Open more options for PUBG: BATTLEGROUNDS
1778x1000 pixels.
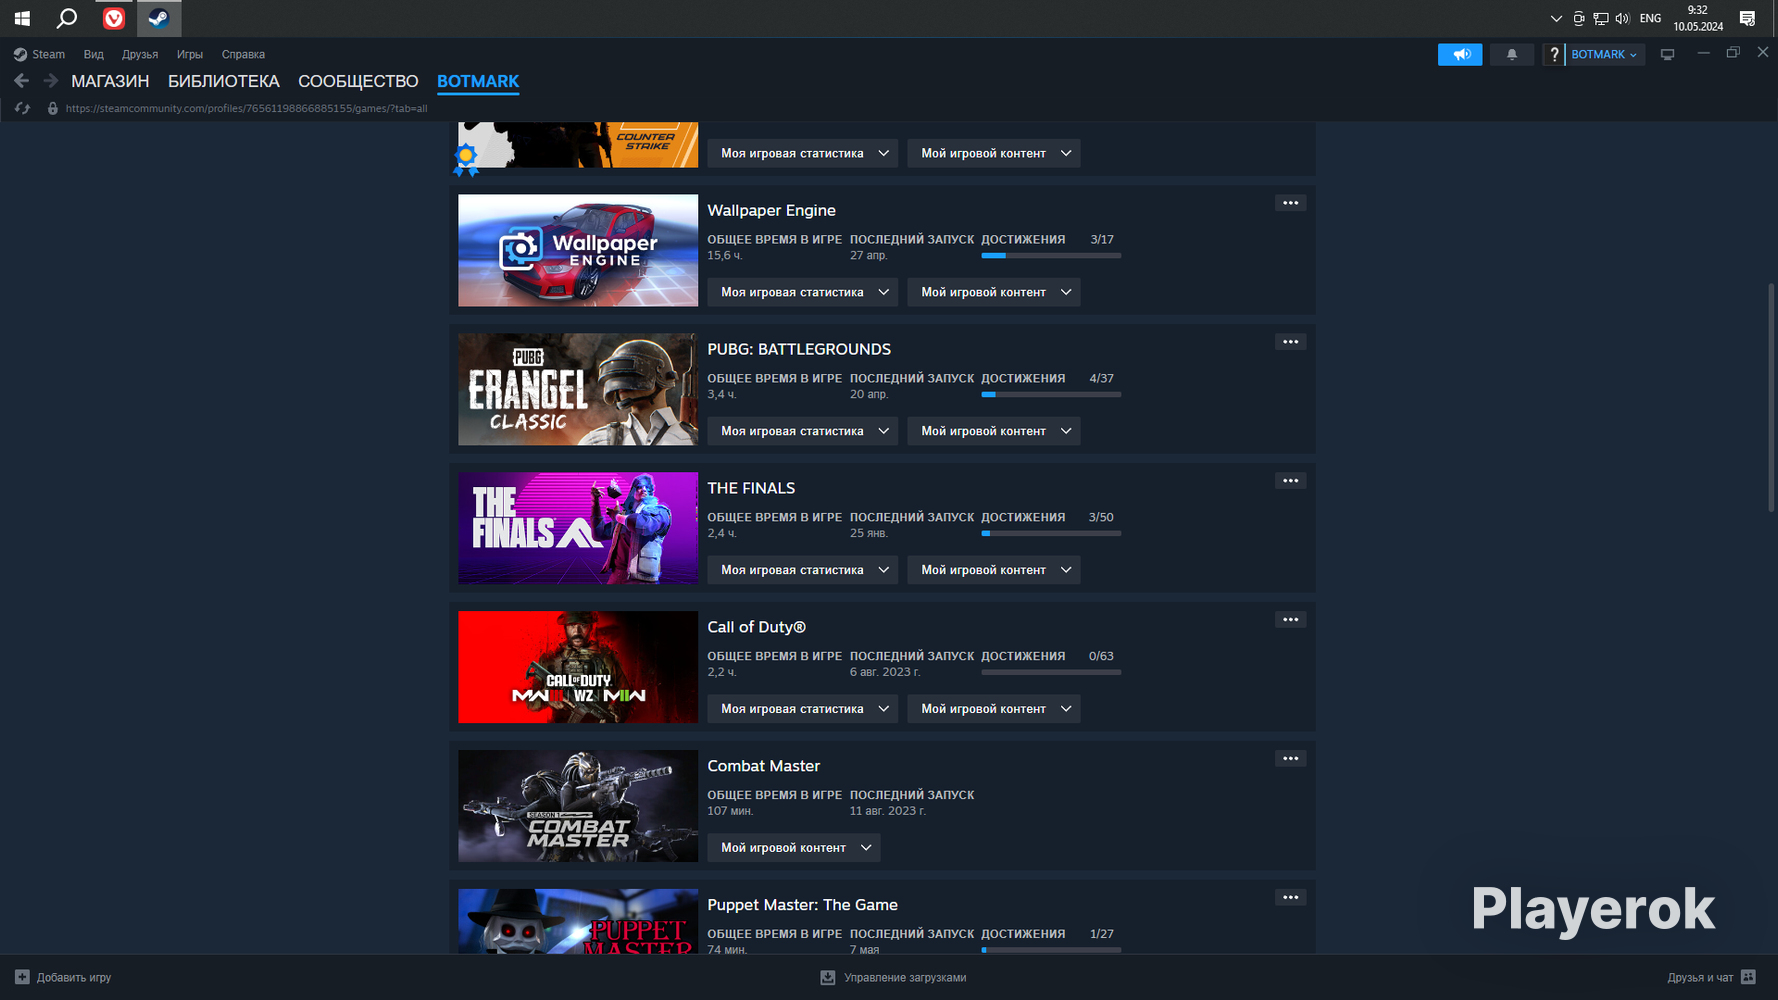(1291, 342)
